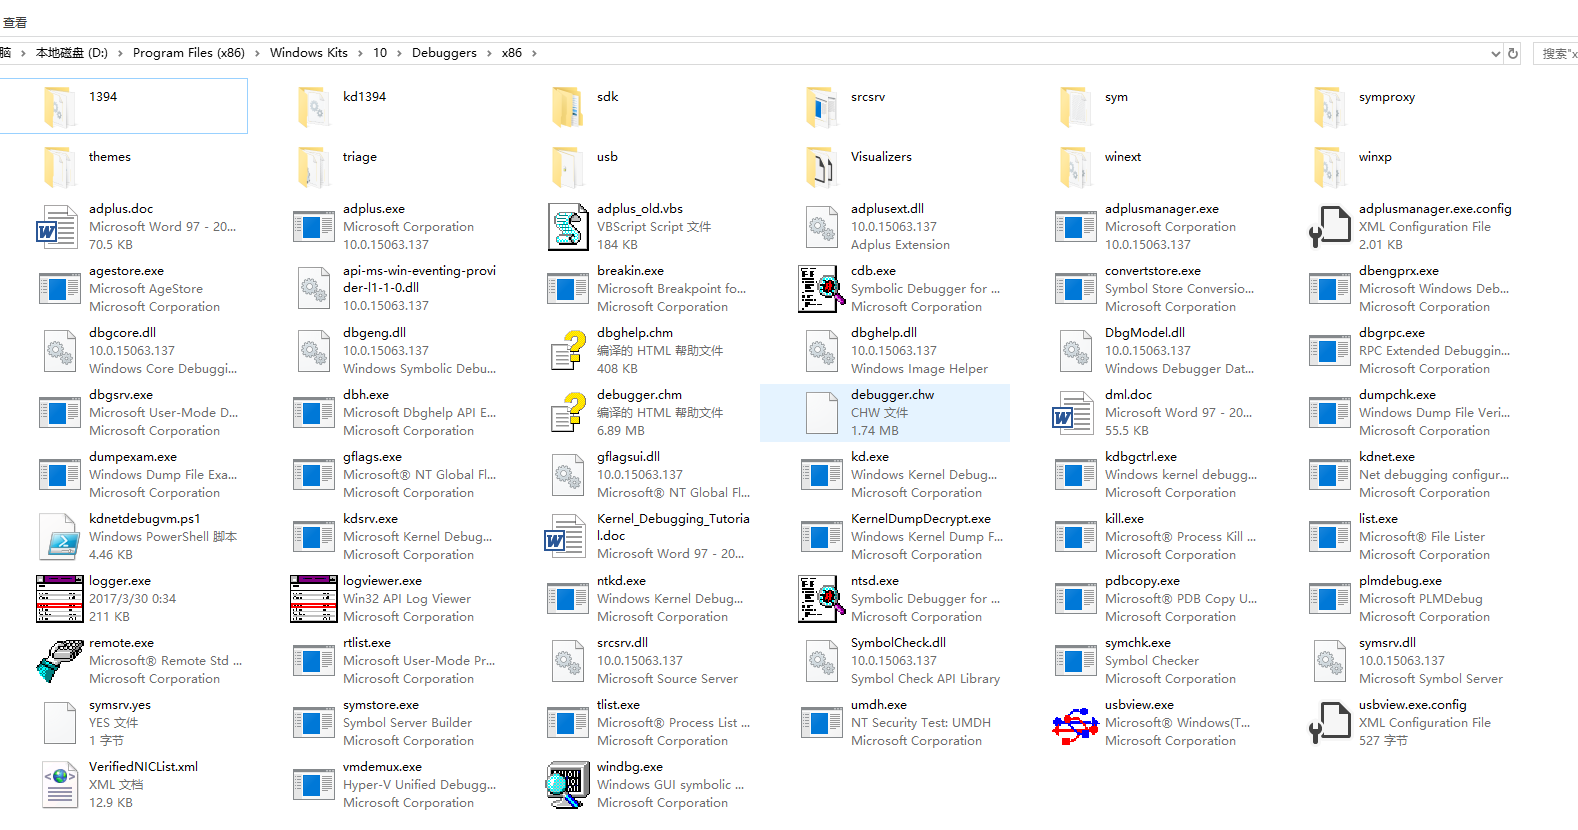The image size is (1578, 830).
Task: Open the 1394 folder icon
Action: coord(60,105)
